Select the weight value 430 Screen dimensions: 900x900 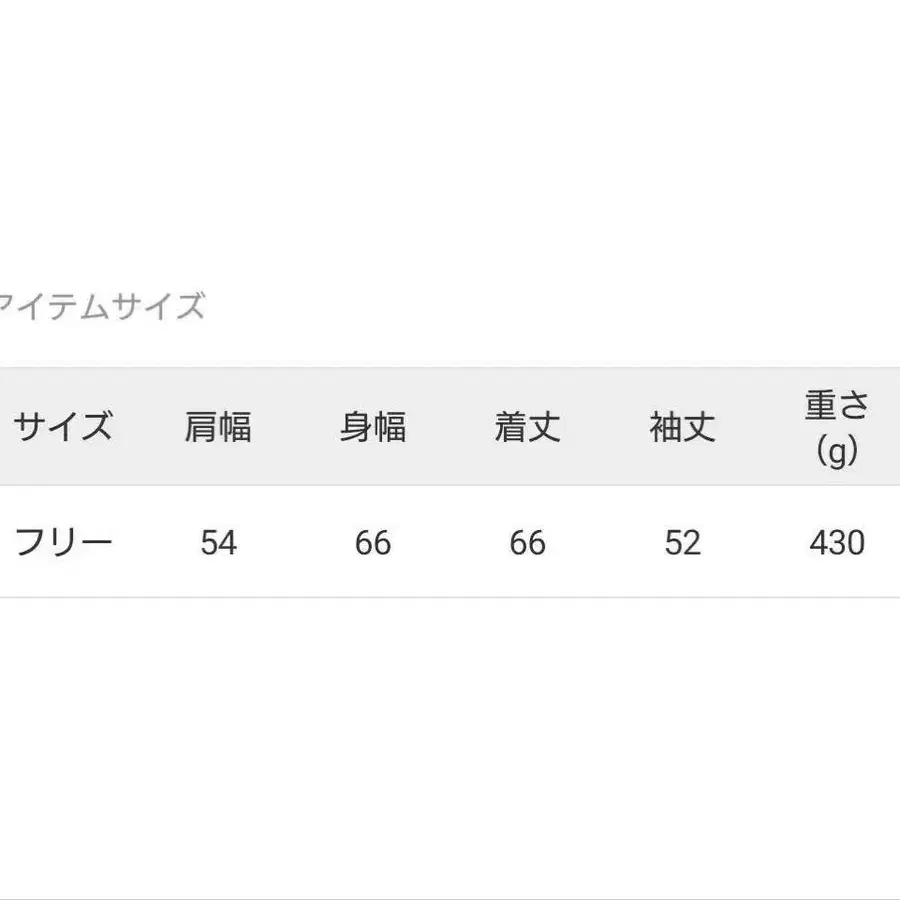[x=837, y=543]
